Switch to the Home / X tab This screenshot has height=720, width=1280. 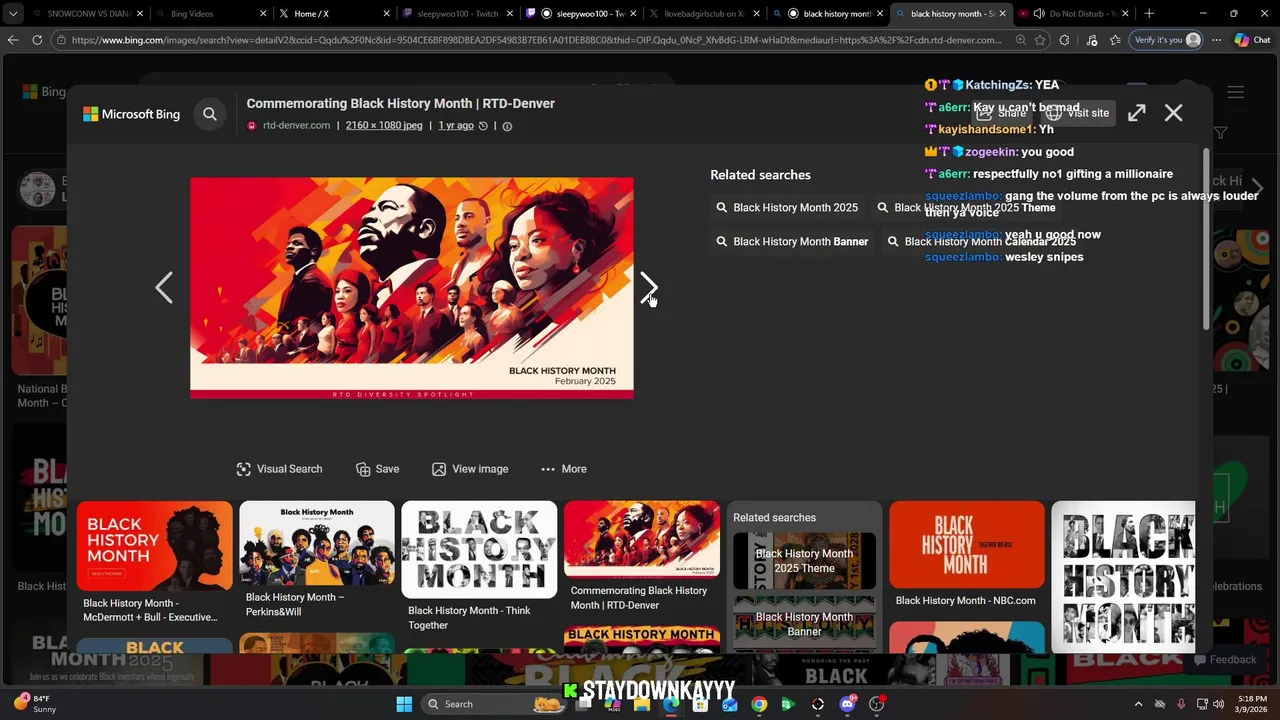tap(334, 14)
